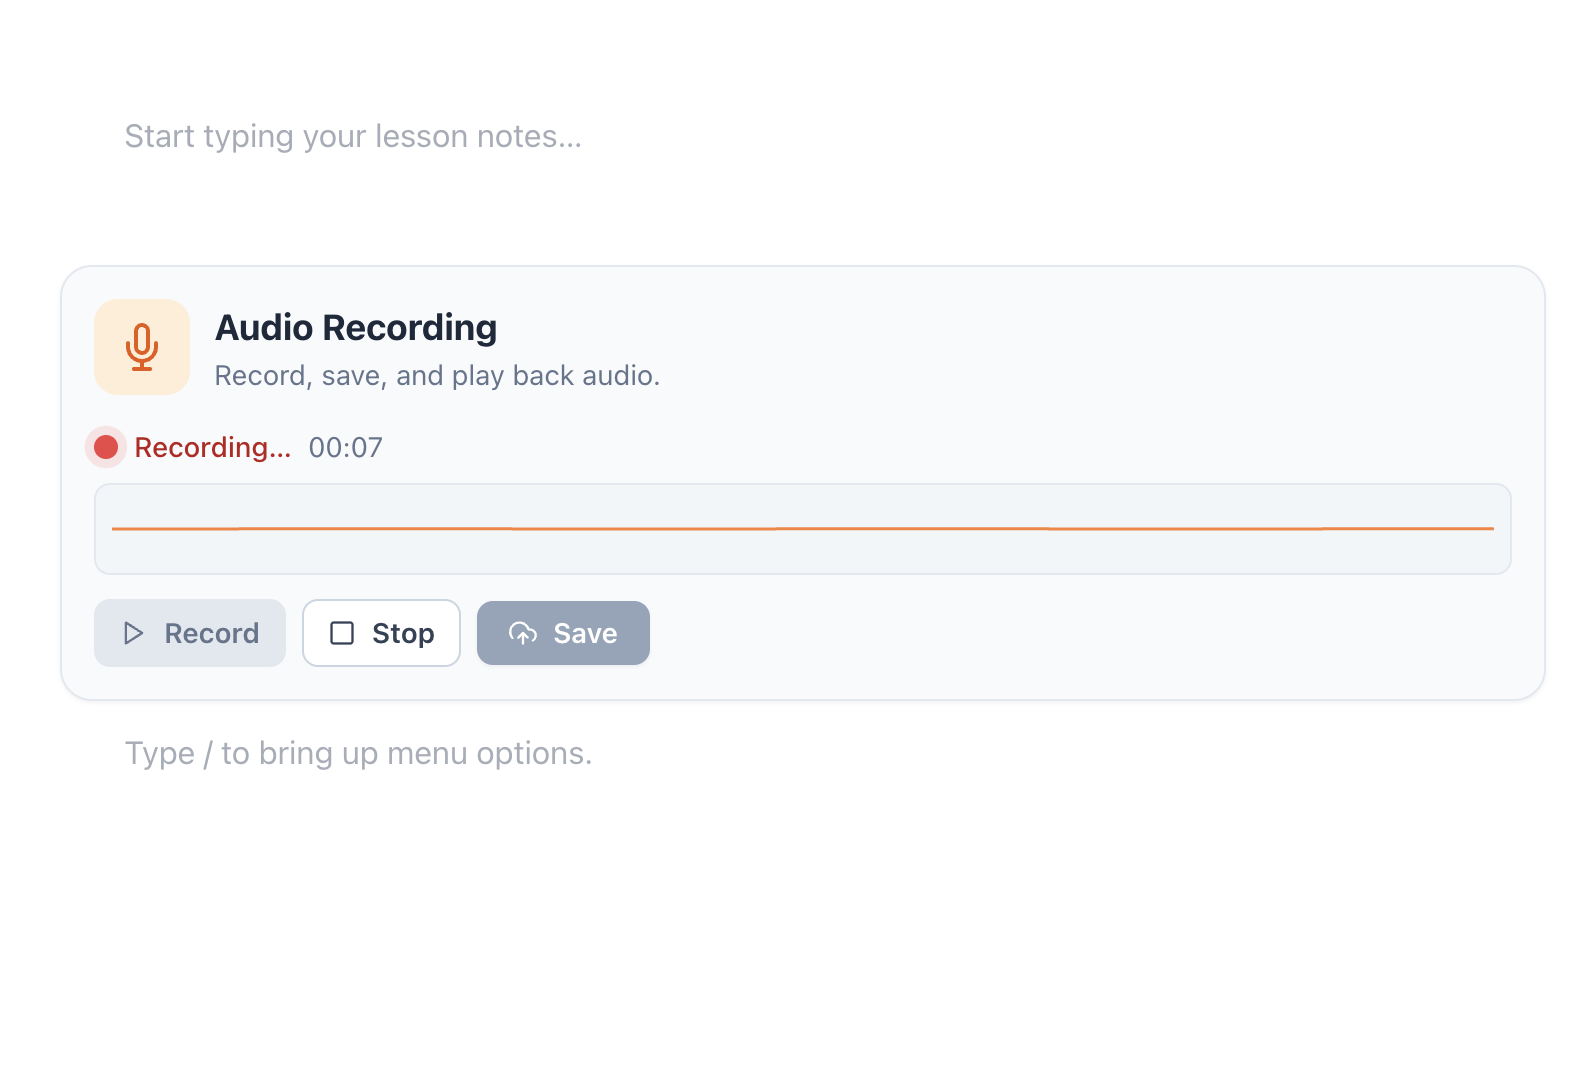Click the cloud upload icon on the Save button

pyautogui.click(x=522, y=633)
